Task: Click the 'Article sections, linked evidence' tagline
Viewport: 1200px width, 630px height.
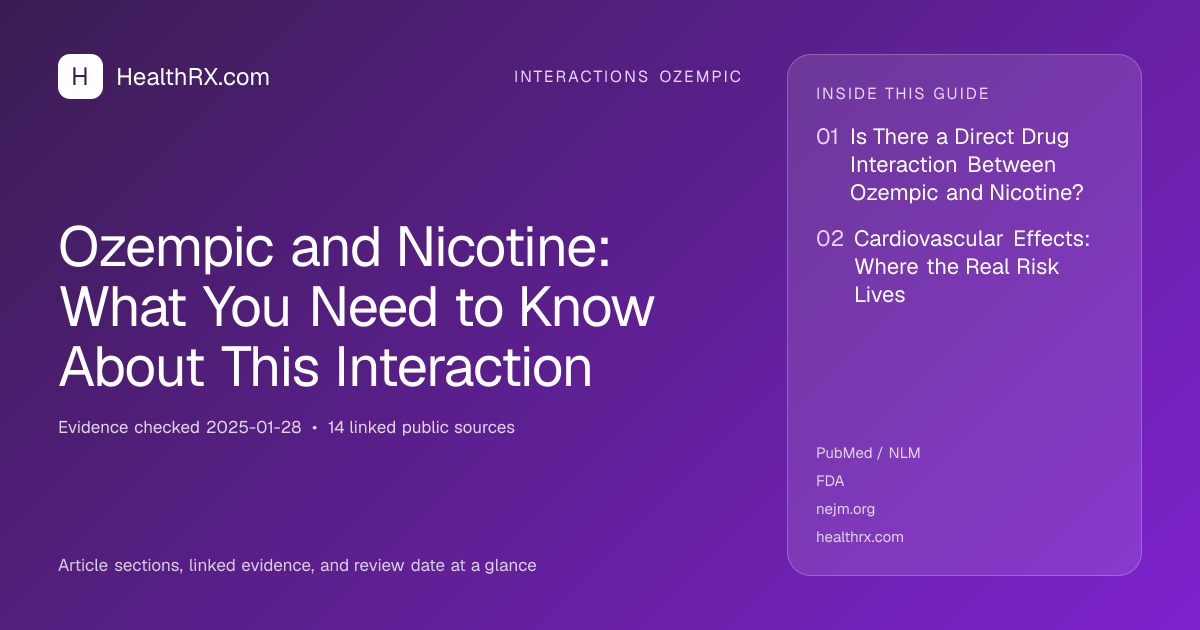Action: coord(297,566)
